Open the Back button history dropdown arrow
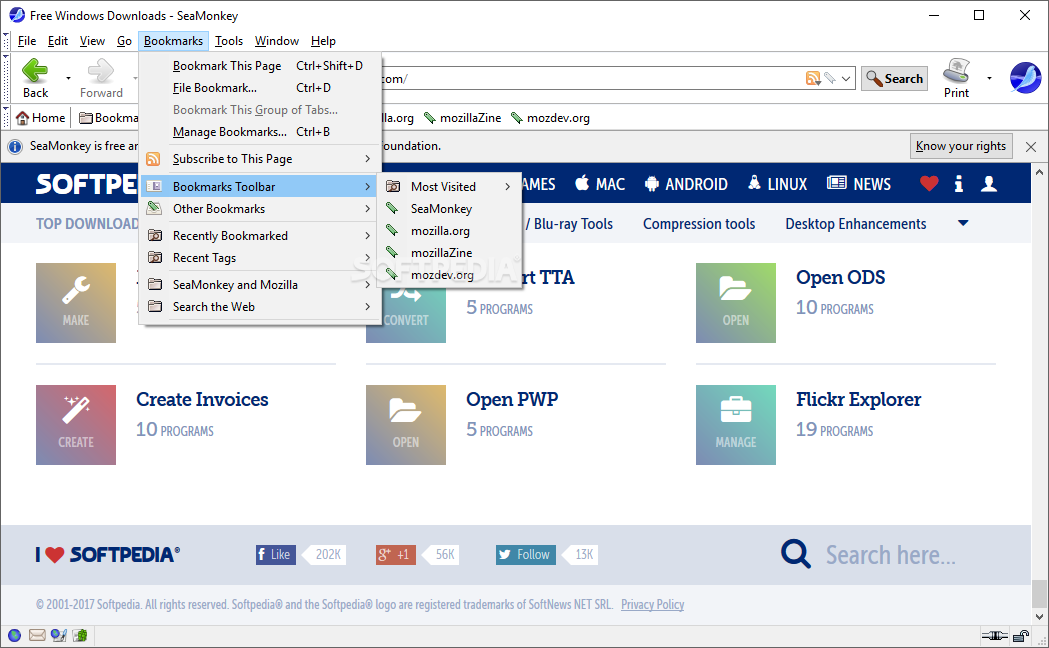The height and width of the screenshot is (648, 1049). click(68, 78)
